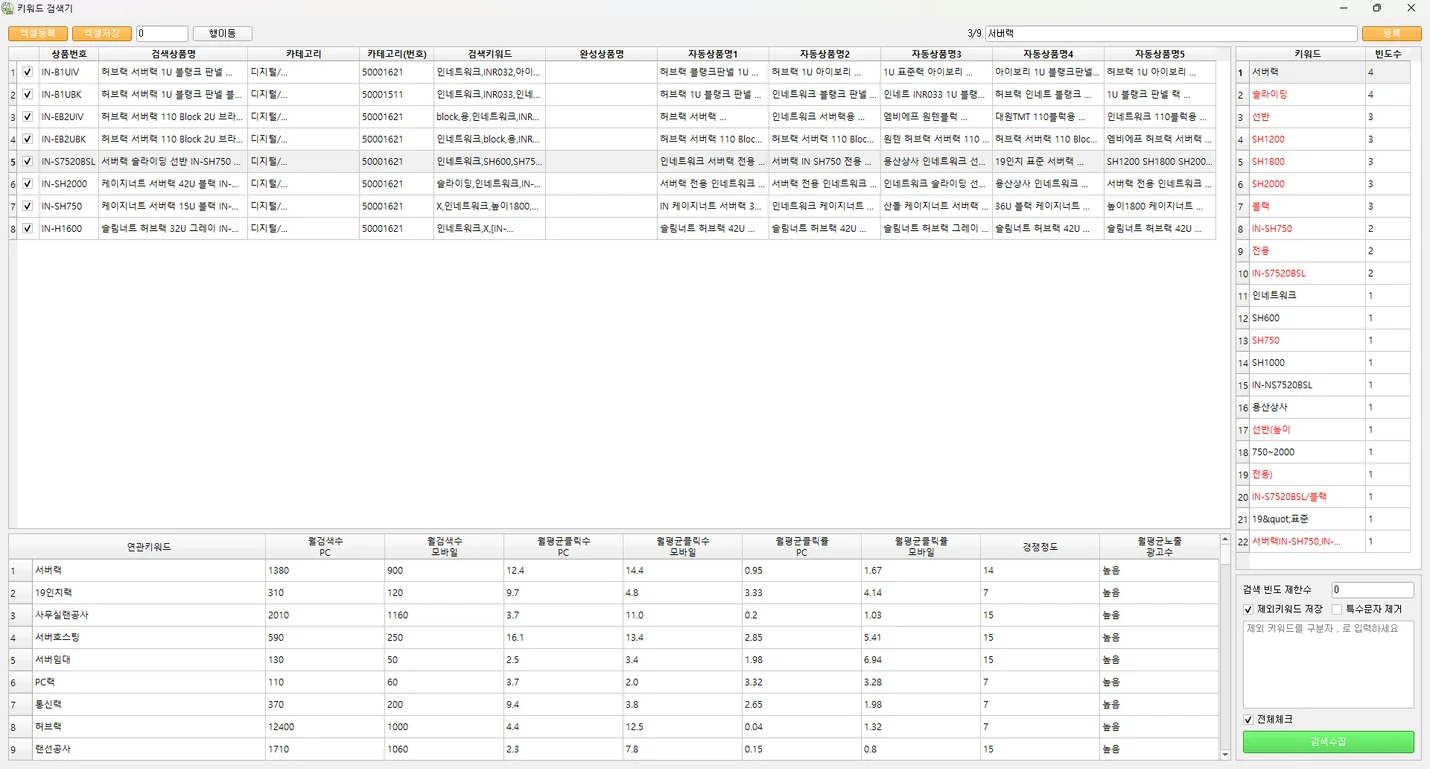This screenshot has width=1430, height=769.
Task: Select keyword 용산상사 in frequency list
Action: click(1307, 407)
